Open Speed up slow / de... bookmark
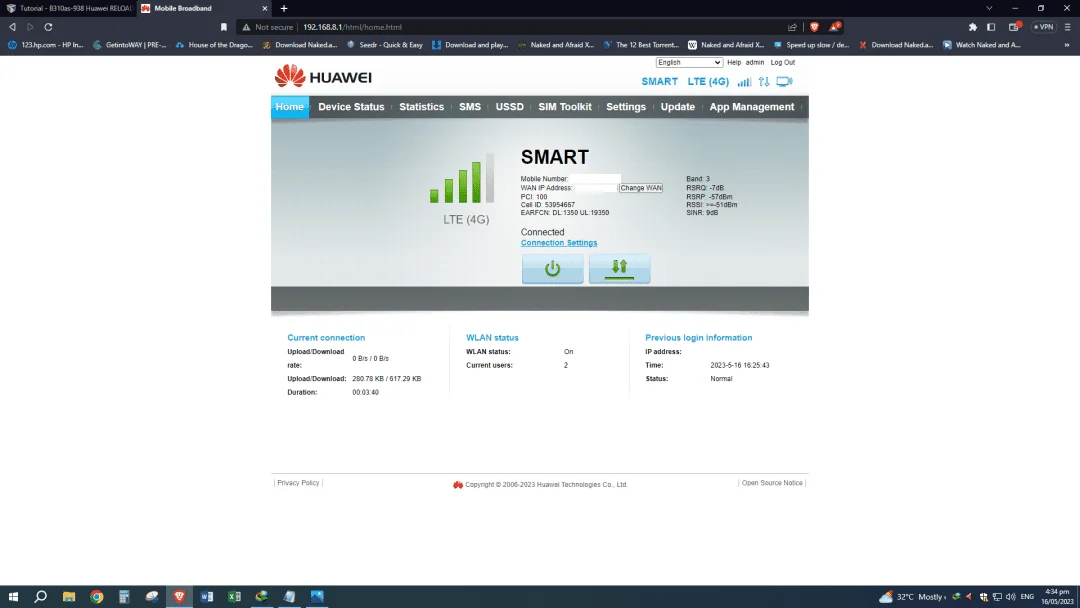1080x608 pixels. (x=811, y=45)
